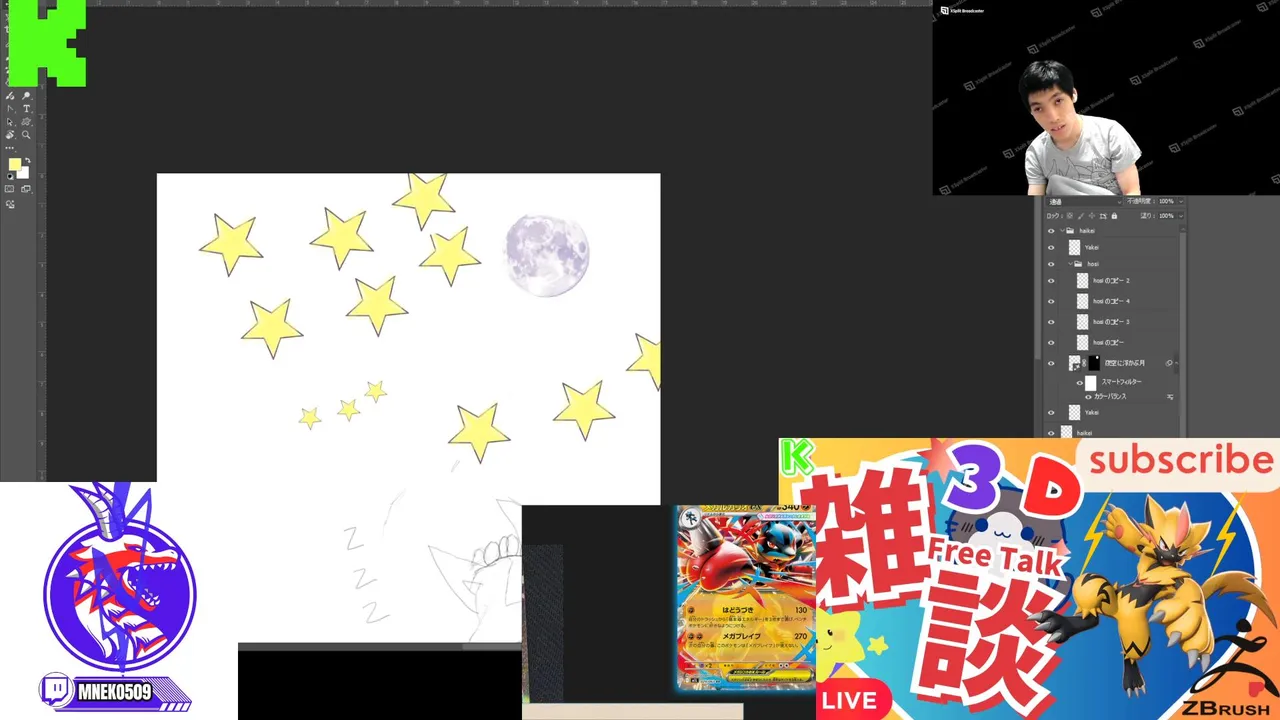This screenshot has width=1280, height=720.
Task: Hide the top haikei group
Action: pos(1052,230)
